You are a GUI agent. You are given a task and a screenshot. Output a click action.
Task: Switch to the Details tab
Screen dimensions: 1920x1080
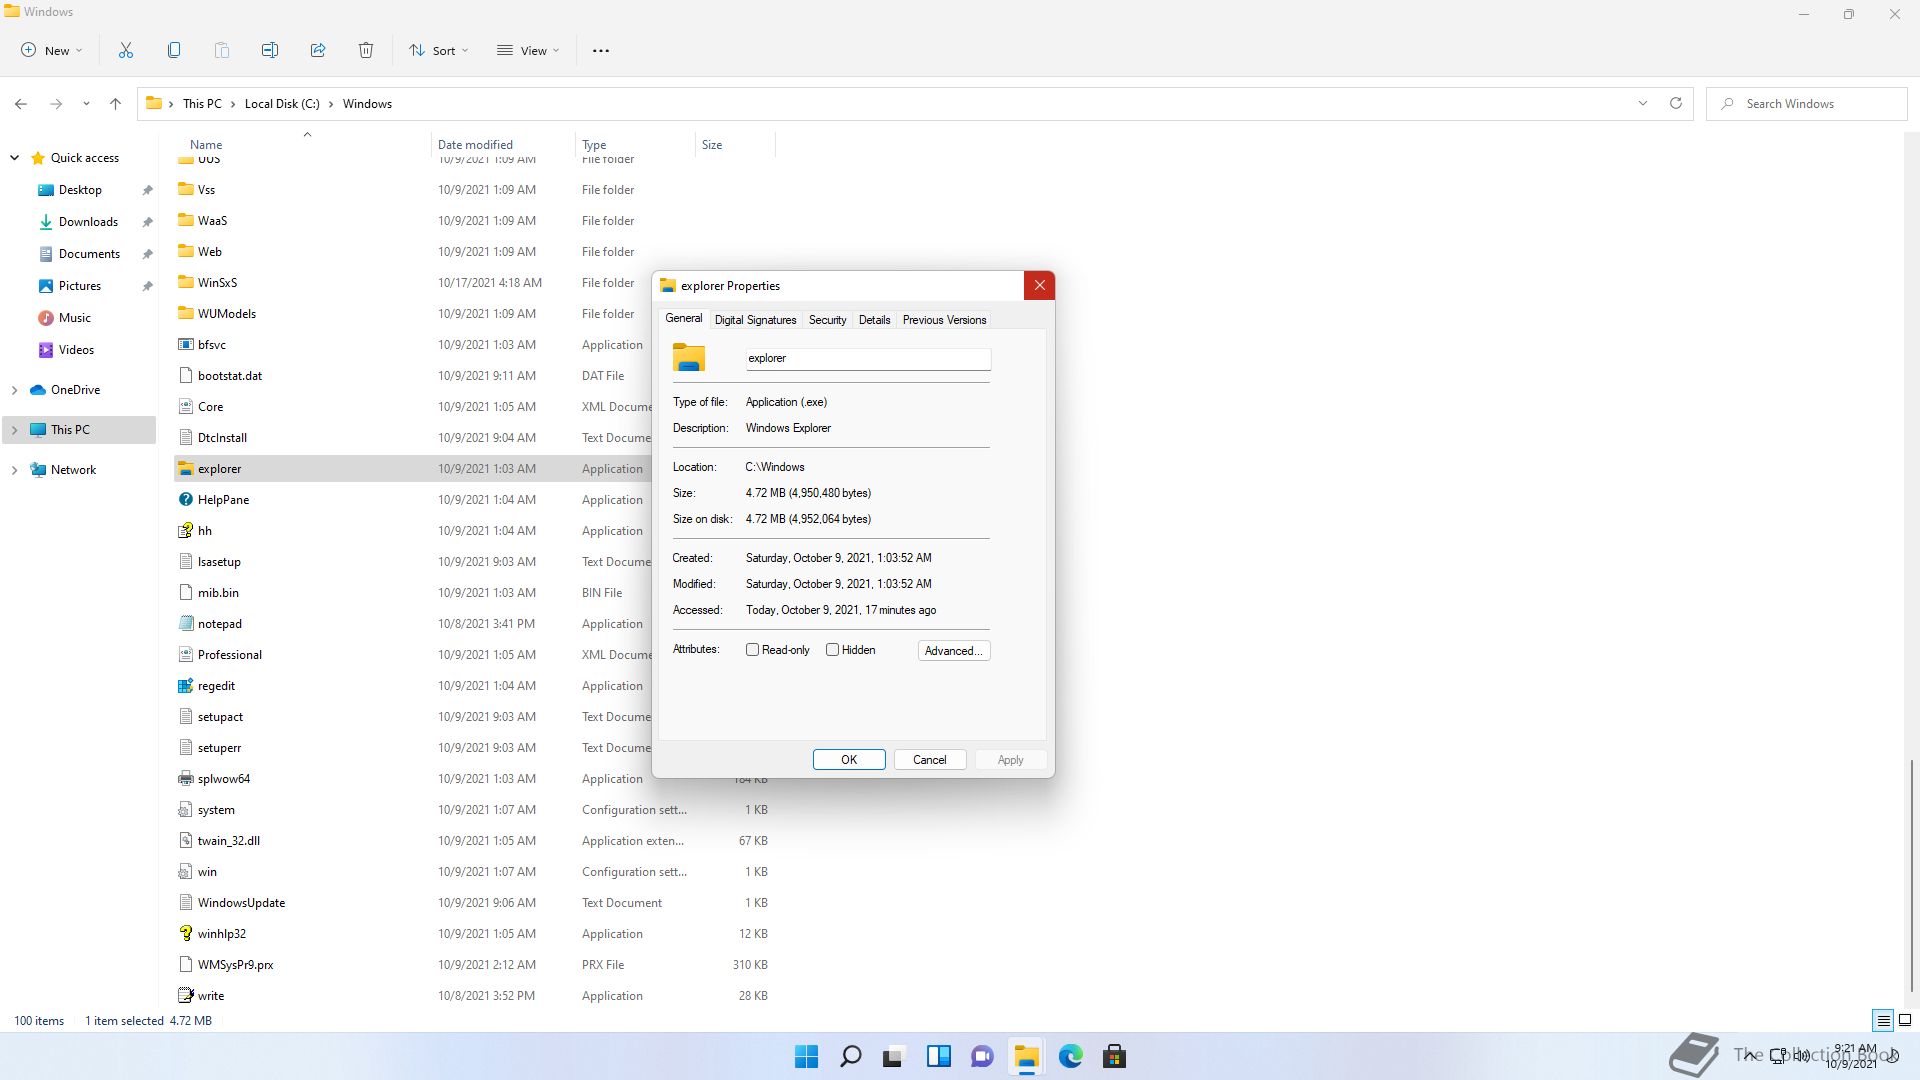pyautogui.click(x=874, y=320)
